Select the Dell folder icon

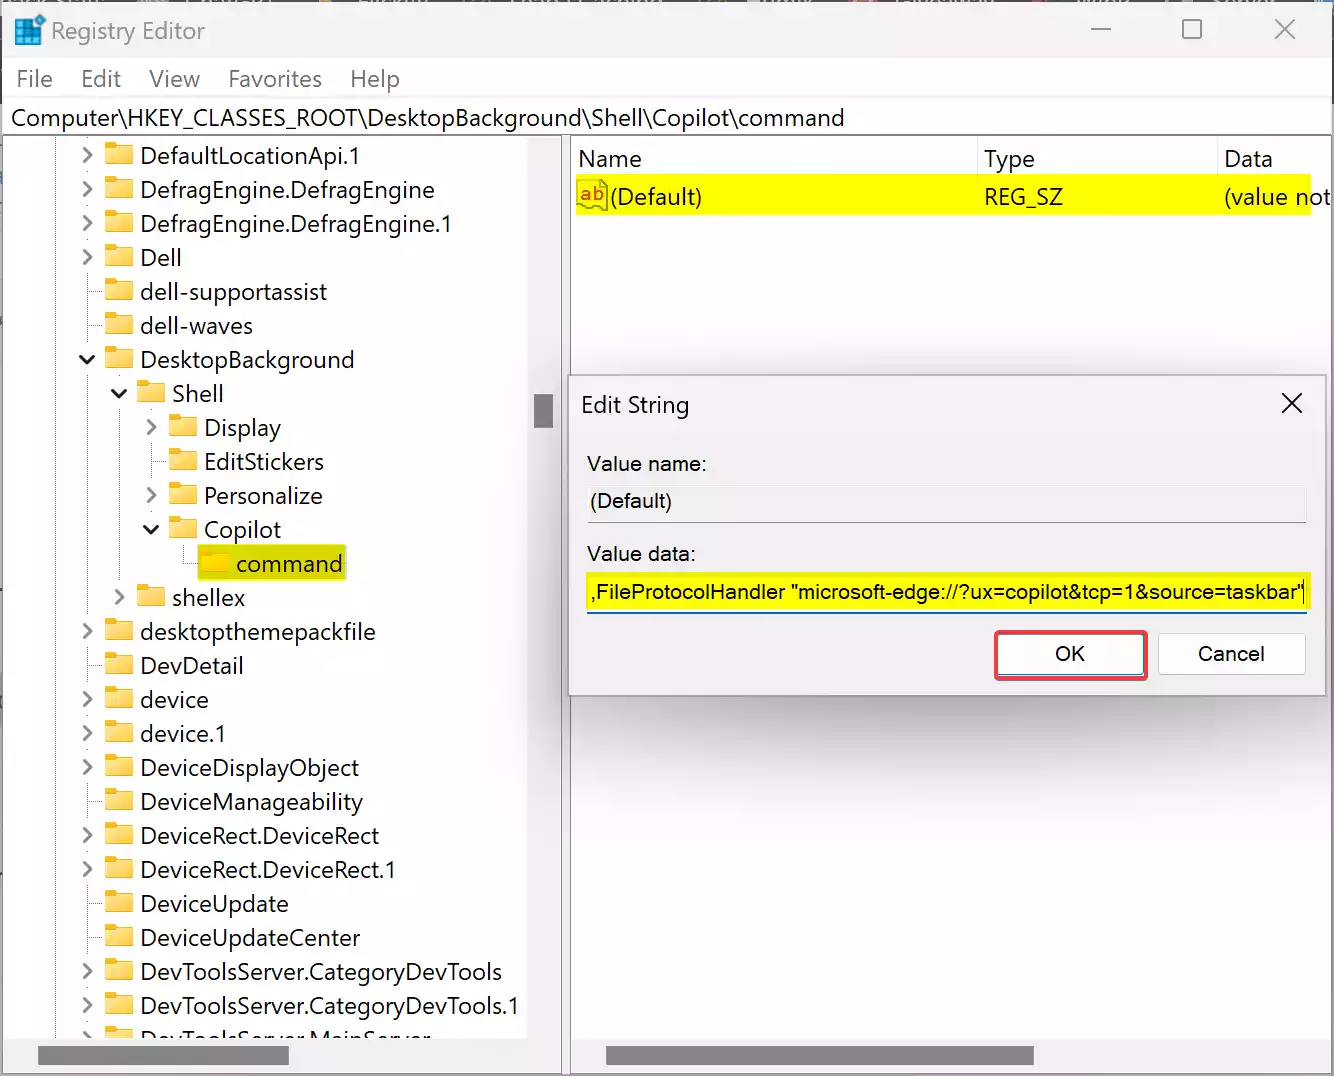[119, 257]
